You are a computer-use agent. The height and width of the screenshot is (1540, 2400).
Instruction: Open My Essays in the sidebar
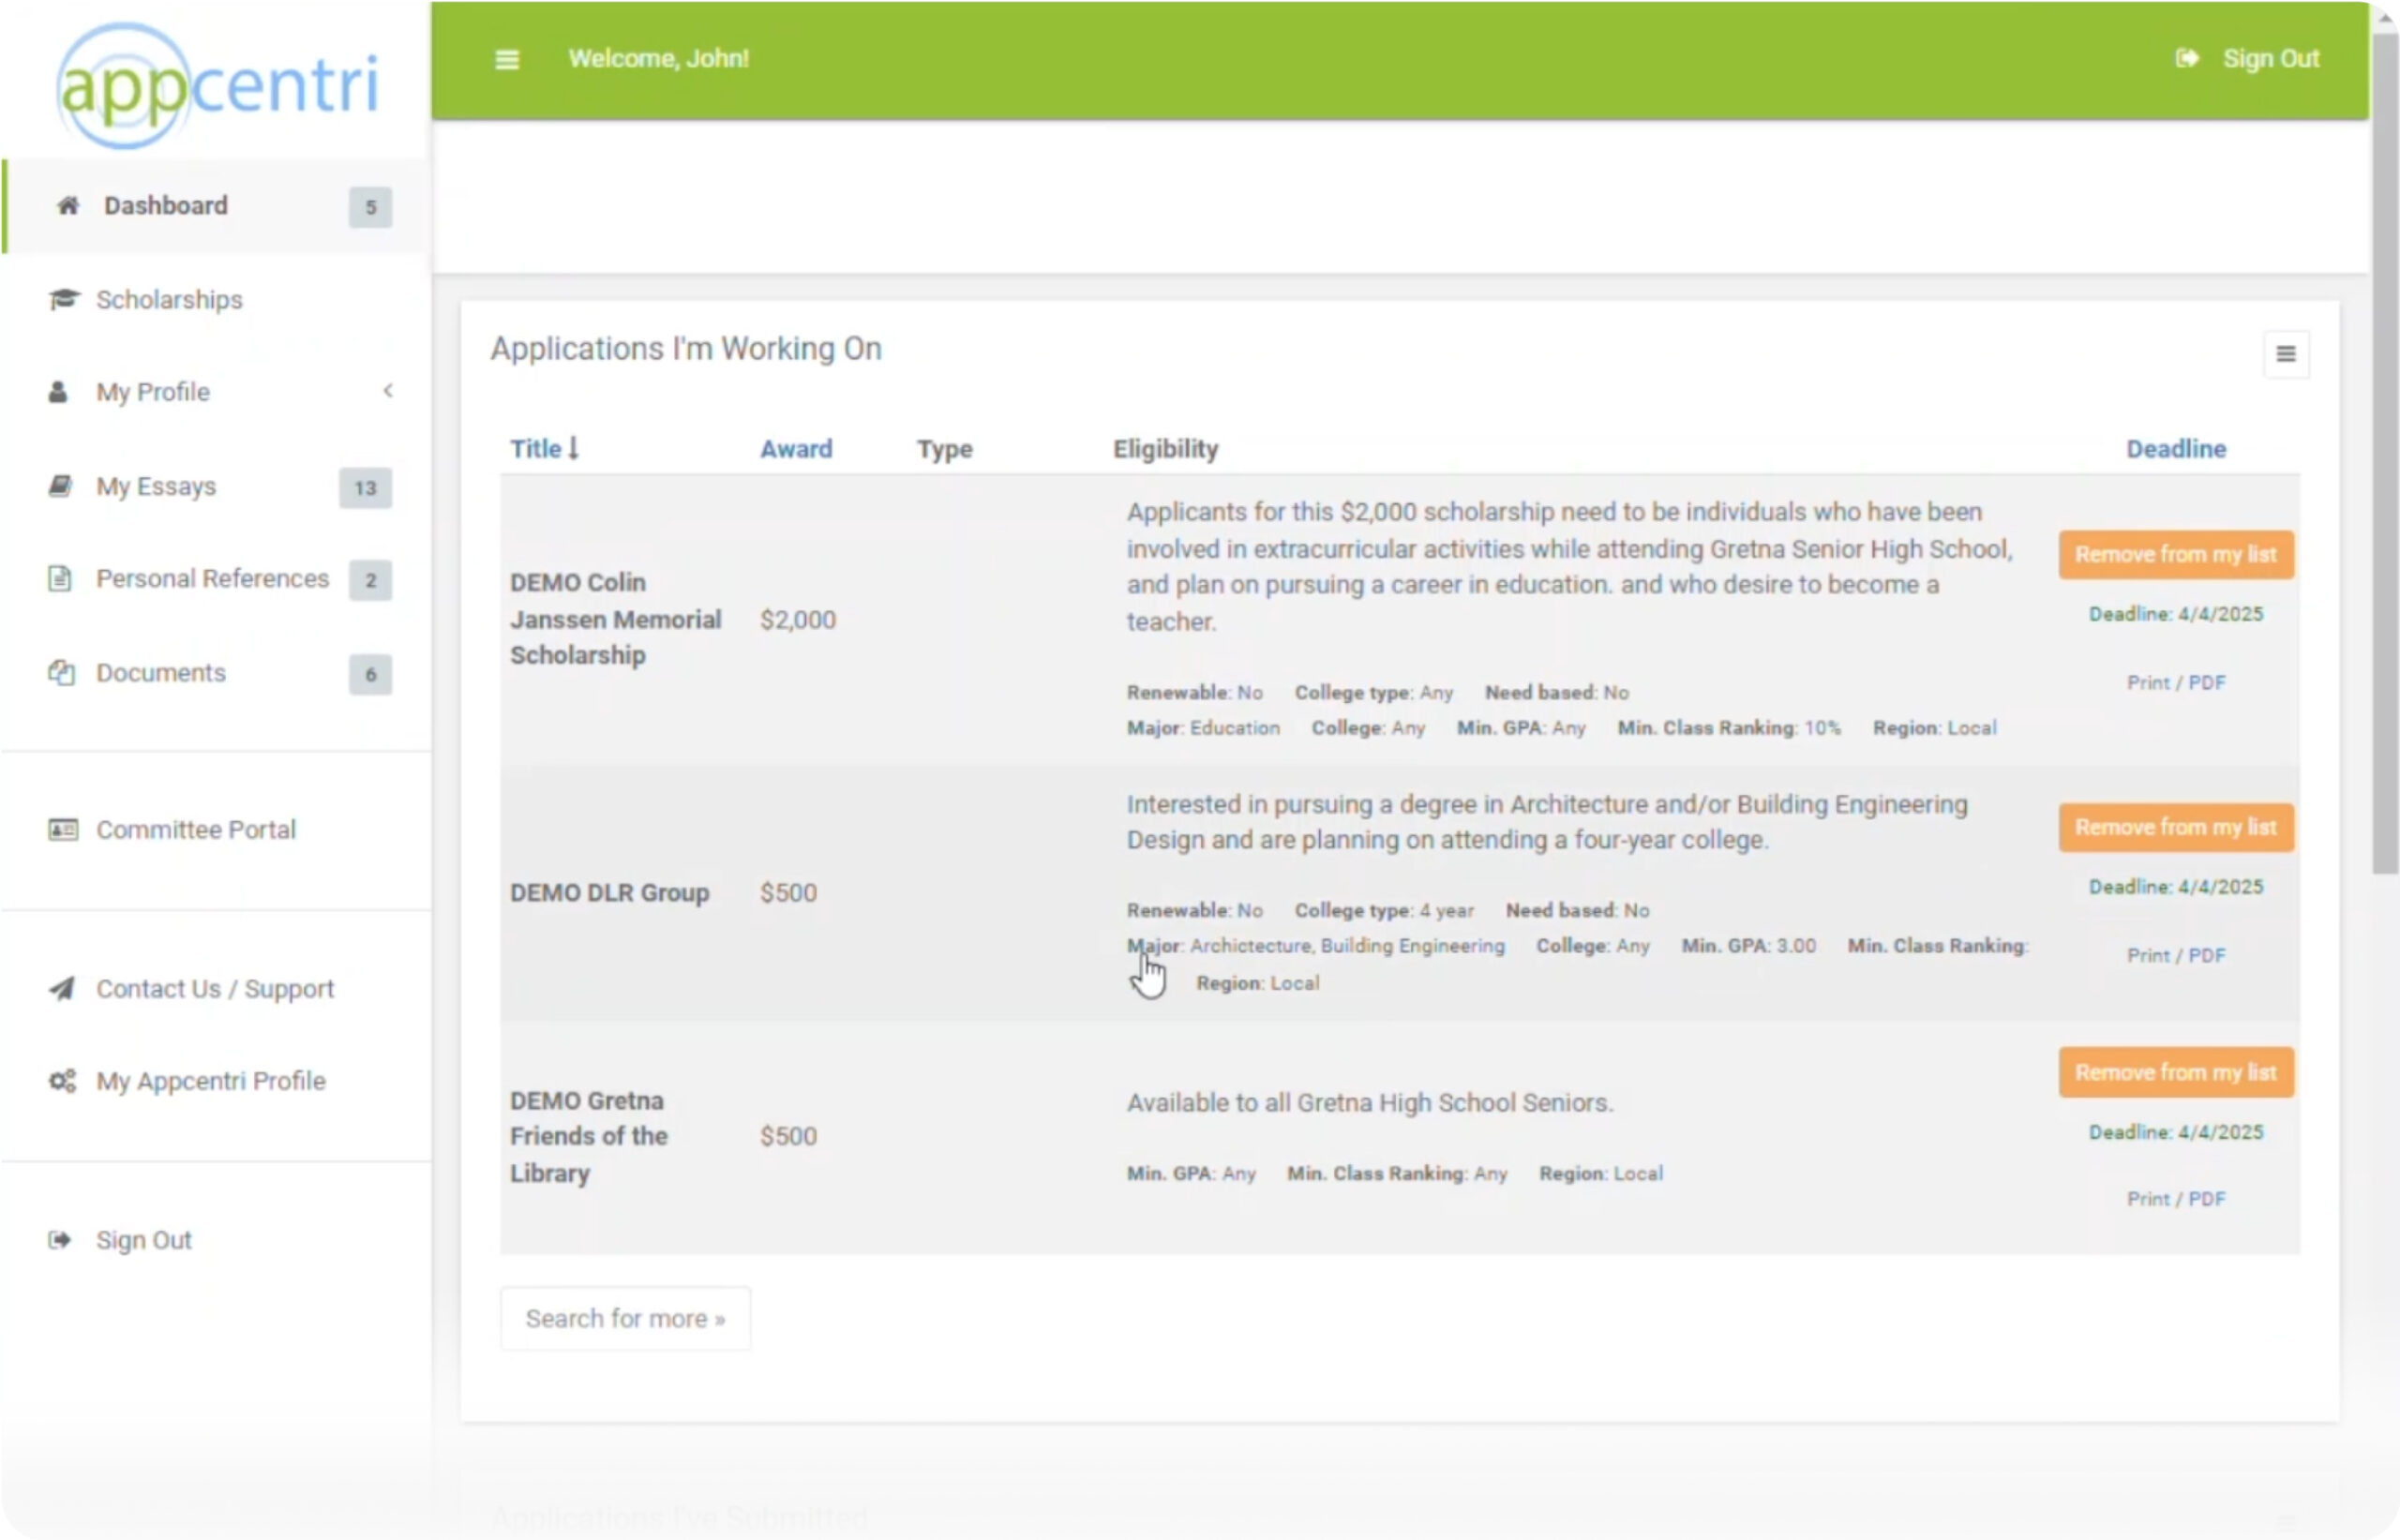pyautogui.click(x=217, y=486)
